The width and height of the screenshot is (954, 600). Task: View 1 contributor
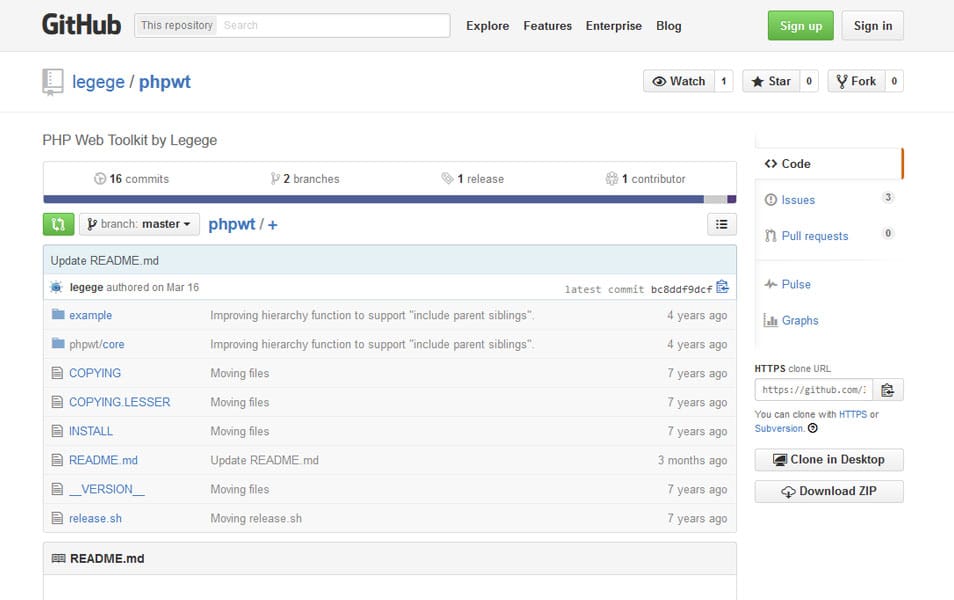(646, 178)
